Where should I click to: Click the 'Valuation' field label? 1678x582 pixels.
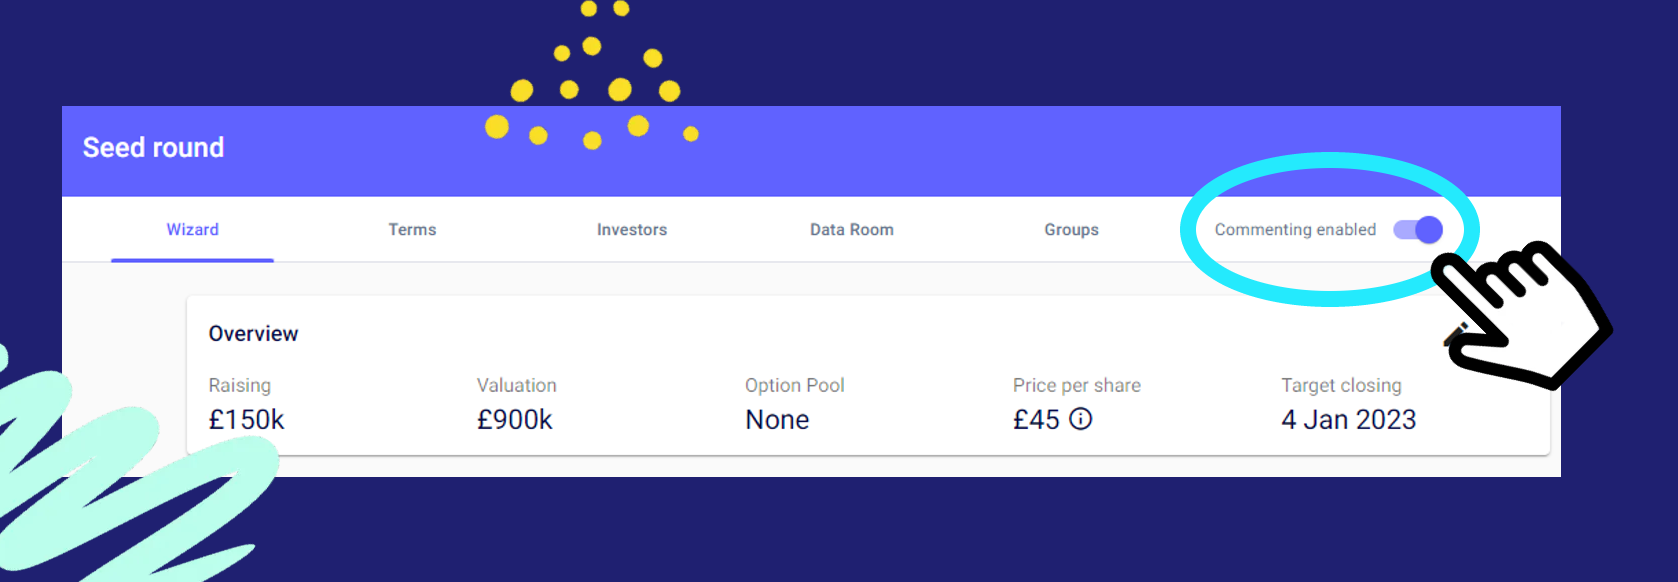pos(516,385)
